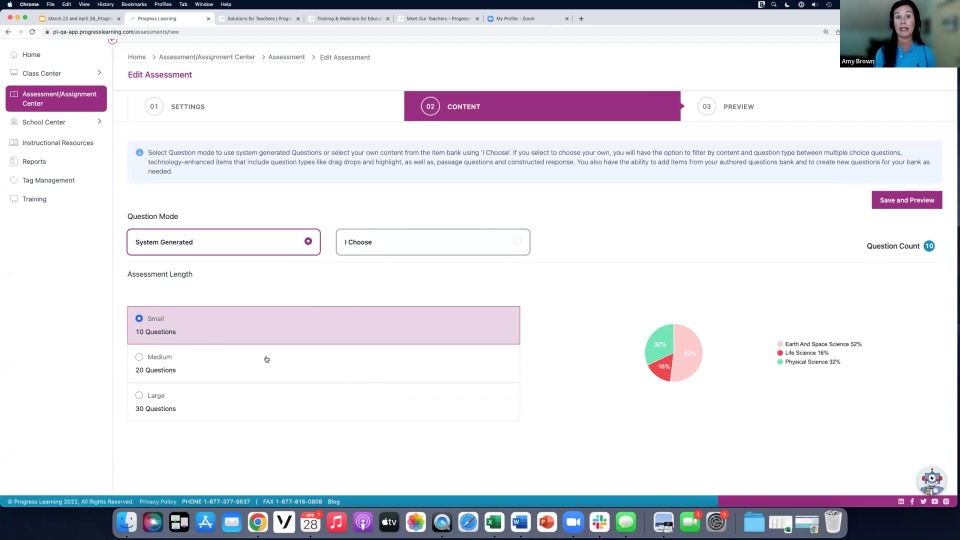This screenshot has height=540, width=960.
Task: Click the info icon in the blue banner
Action: (140, 152)
